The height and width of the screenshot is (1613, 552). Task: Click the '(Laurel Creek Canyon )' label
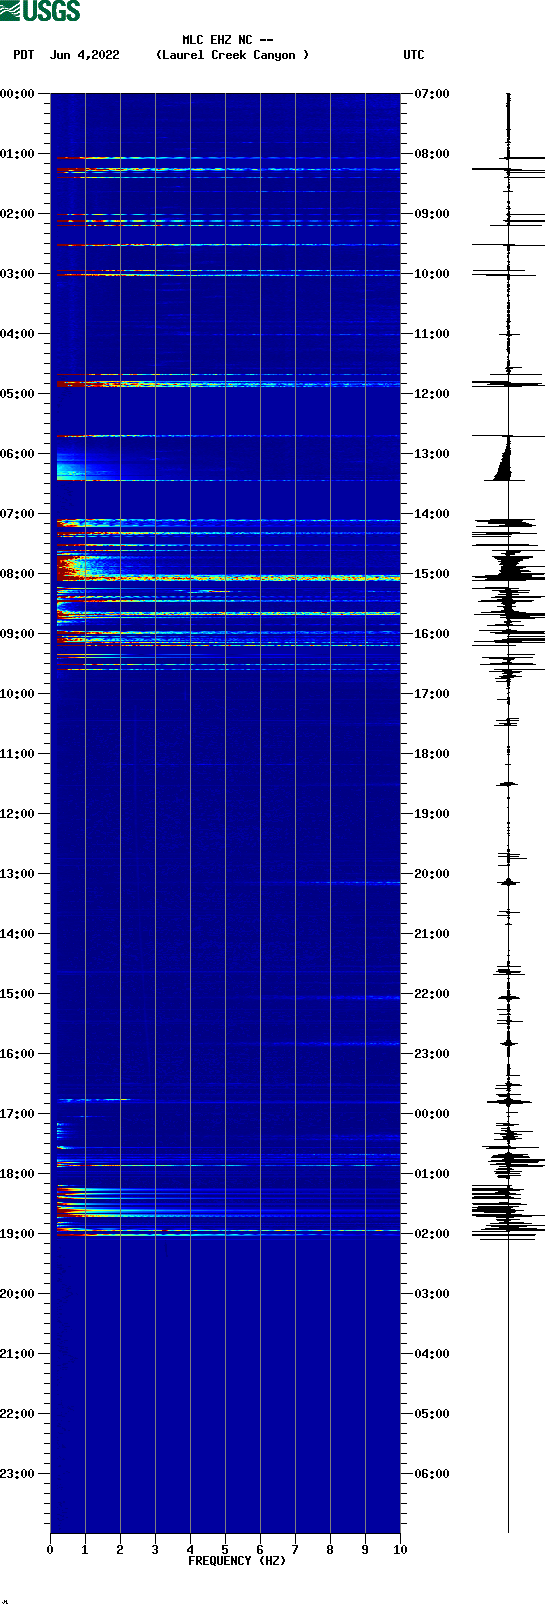[232, 55]
